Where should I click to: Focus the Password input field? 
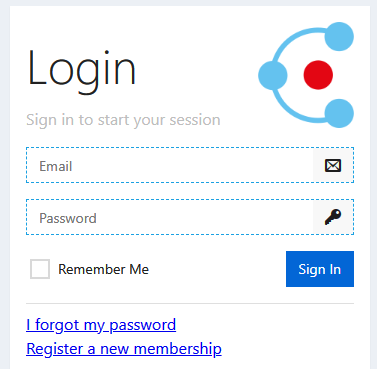(x=170, y=217)
